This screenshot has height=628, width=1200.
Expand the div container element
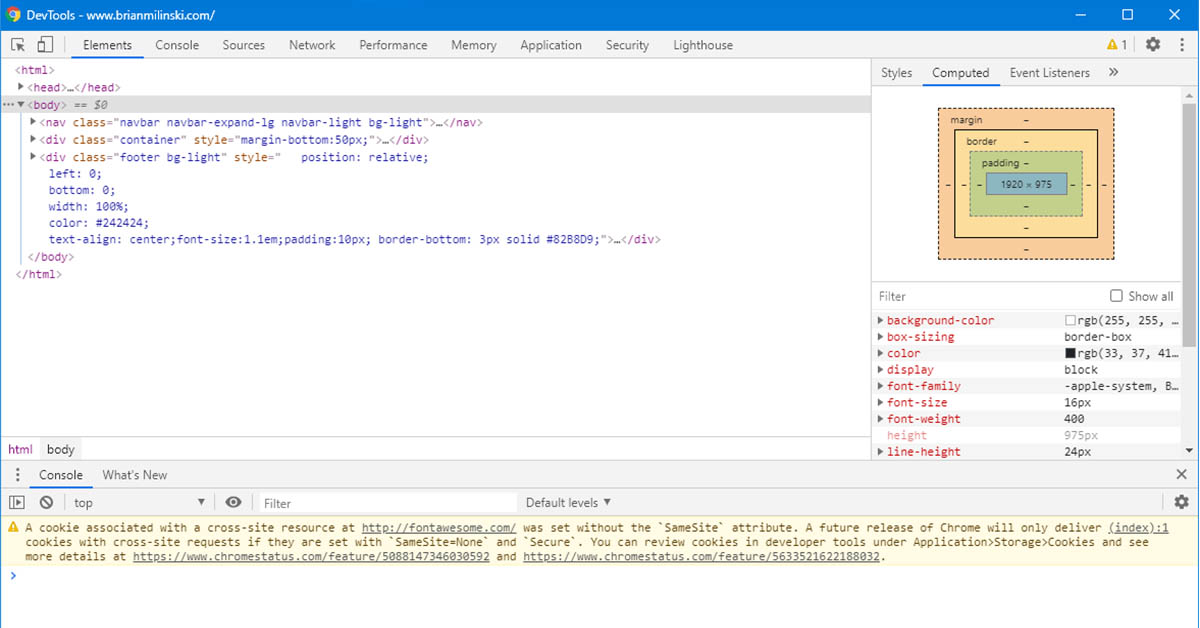click(x=33, y=140)
